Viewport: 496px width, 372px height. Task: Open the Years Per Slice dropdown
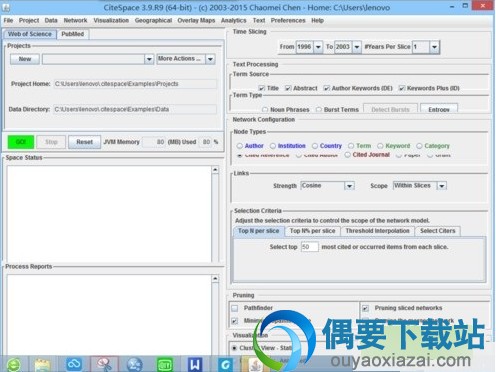[x=434, y=47]
